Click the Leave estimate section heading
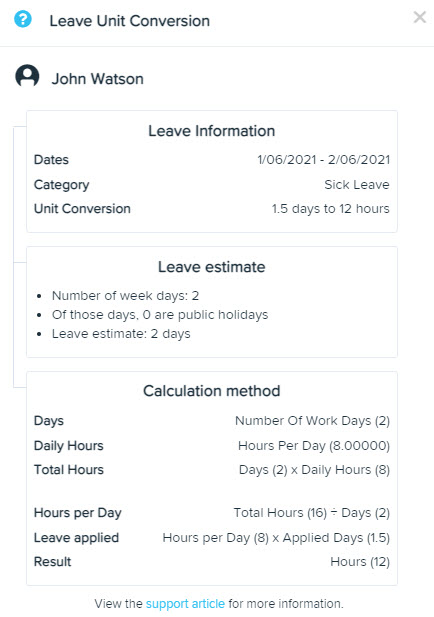Image resolution: width=434 pixels, height=617 pixels. [212, 267]
